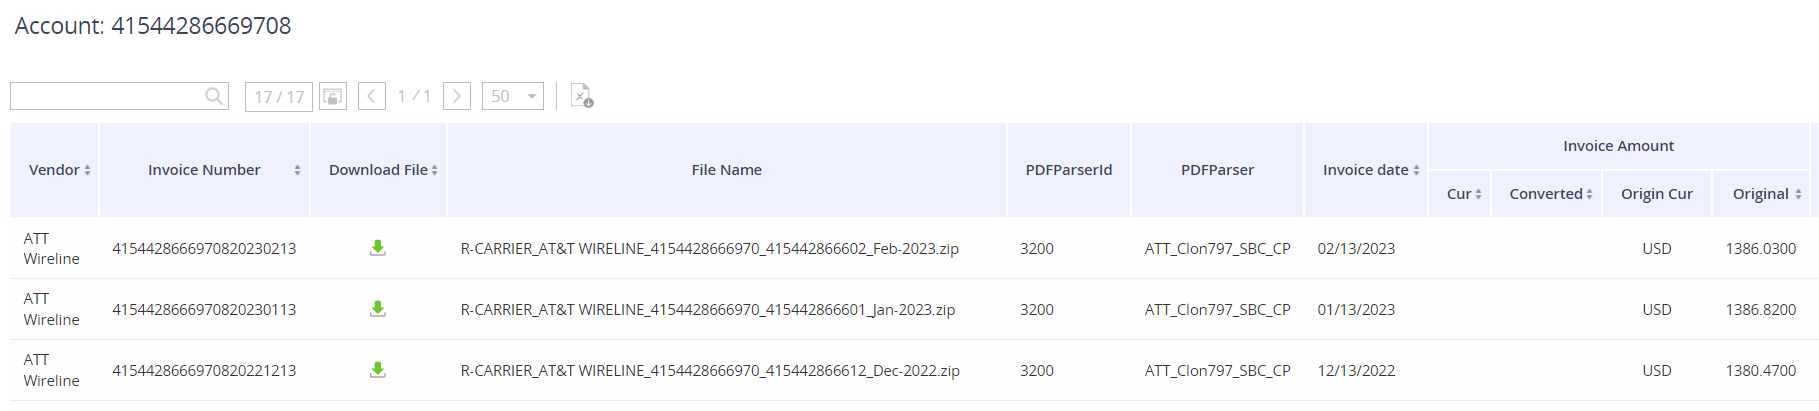Download the Feb-2023 invoice file

378,248
